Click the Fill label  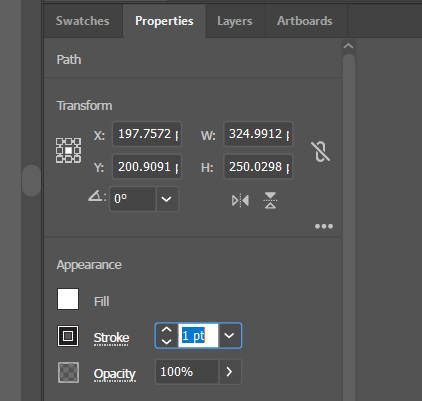click(102, 302)
